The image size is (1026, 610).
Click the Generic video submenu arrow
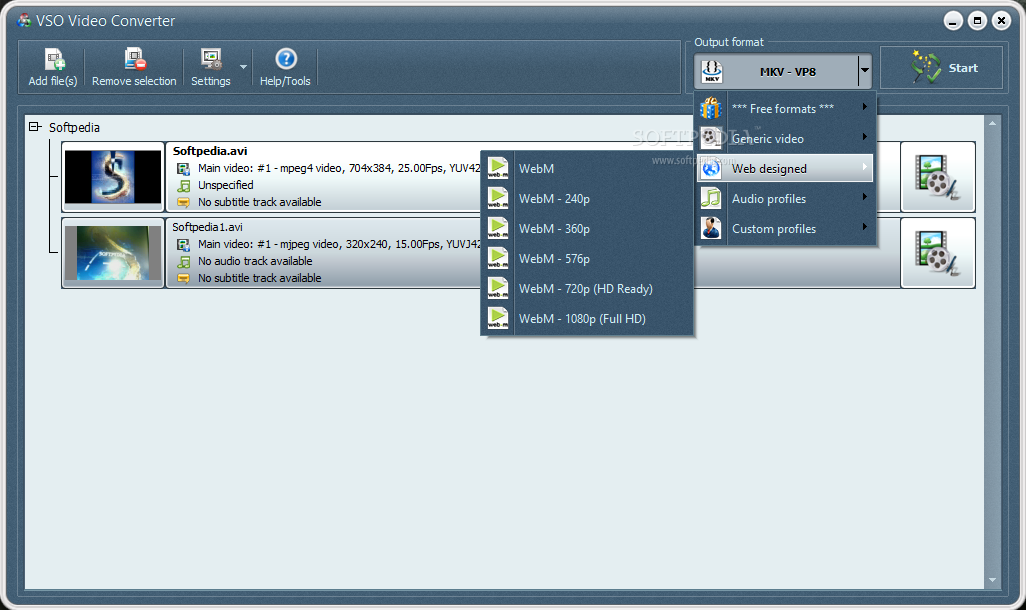coord(865,137)
